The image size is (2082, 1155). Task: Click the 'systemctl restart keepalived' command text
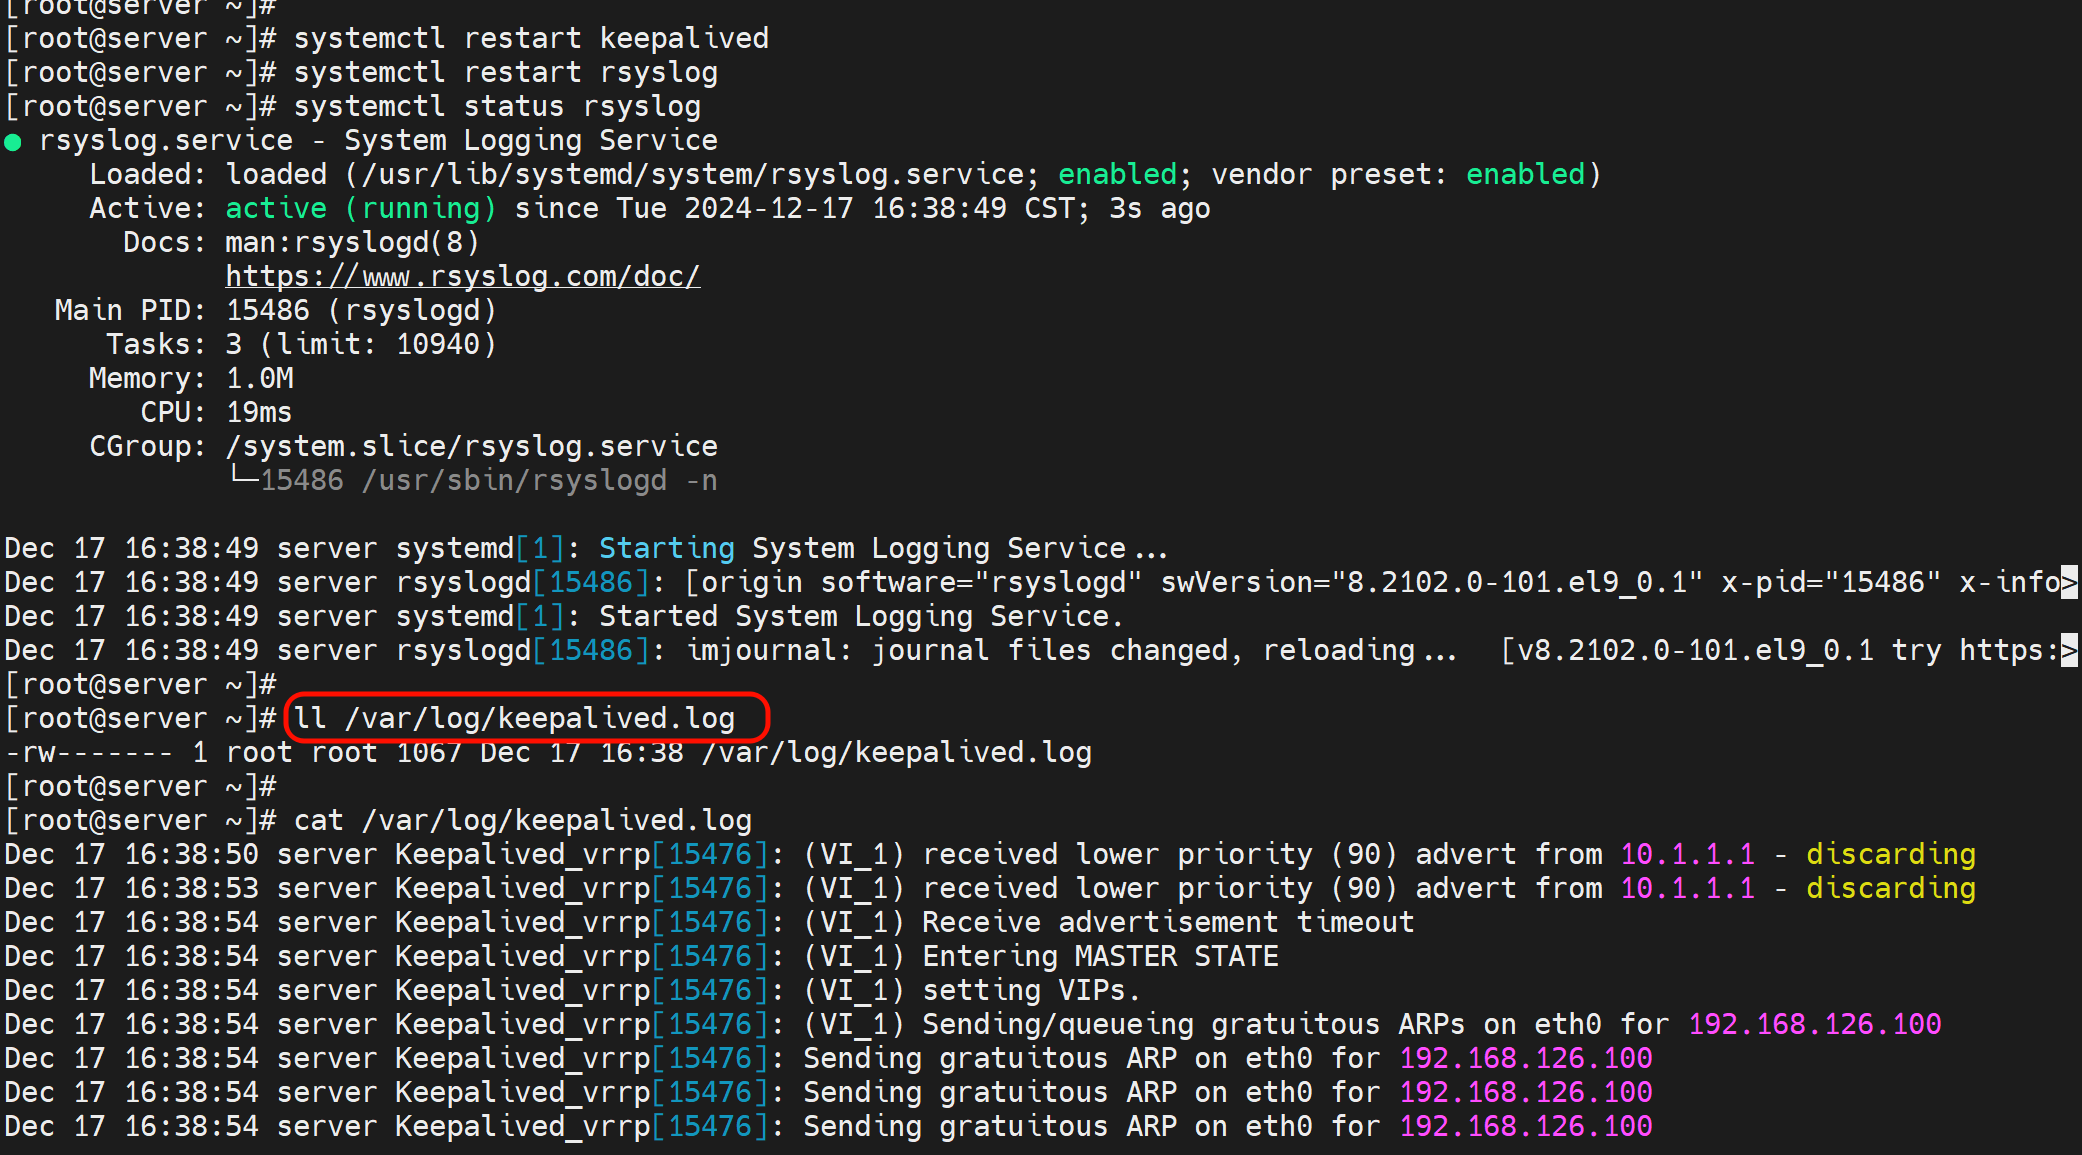pyautogui.click(x=531, y=38)
